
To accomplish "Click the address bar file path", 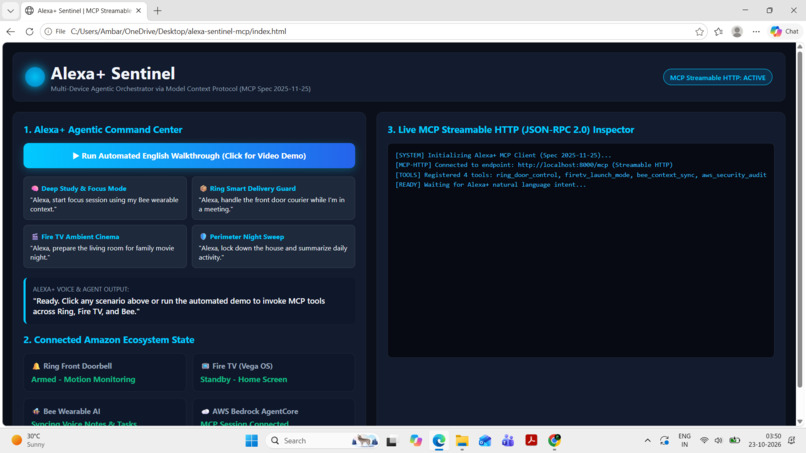I will pos(178,31).
